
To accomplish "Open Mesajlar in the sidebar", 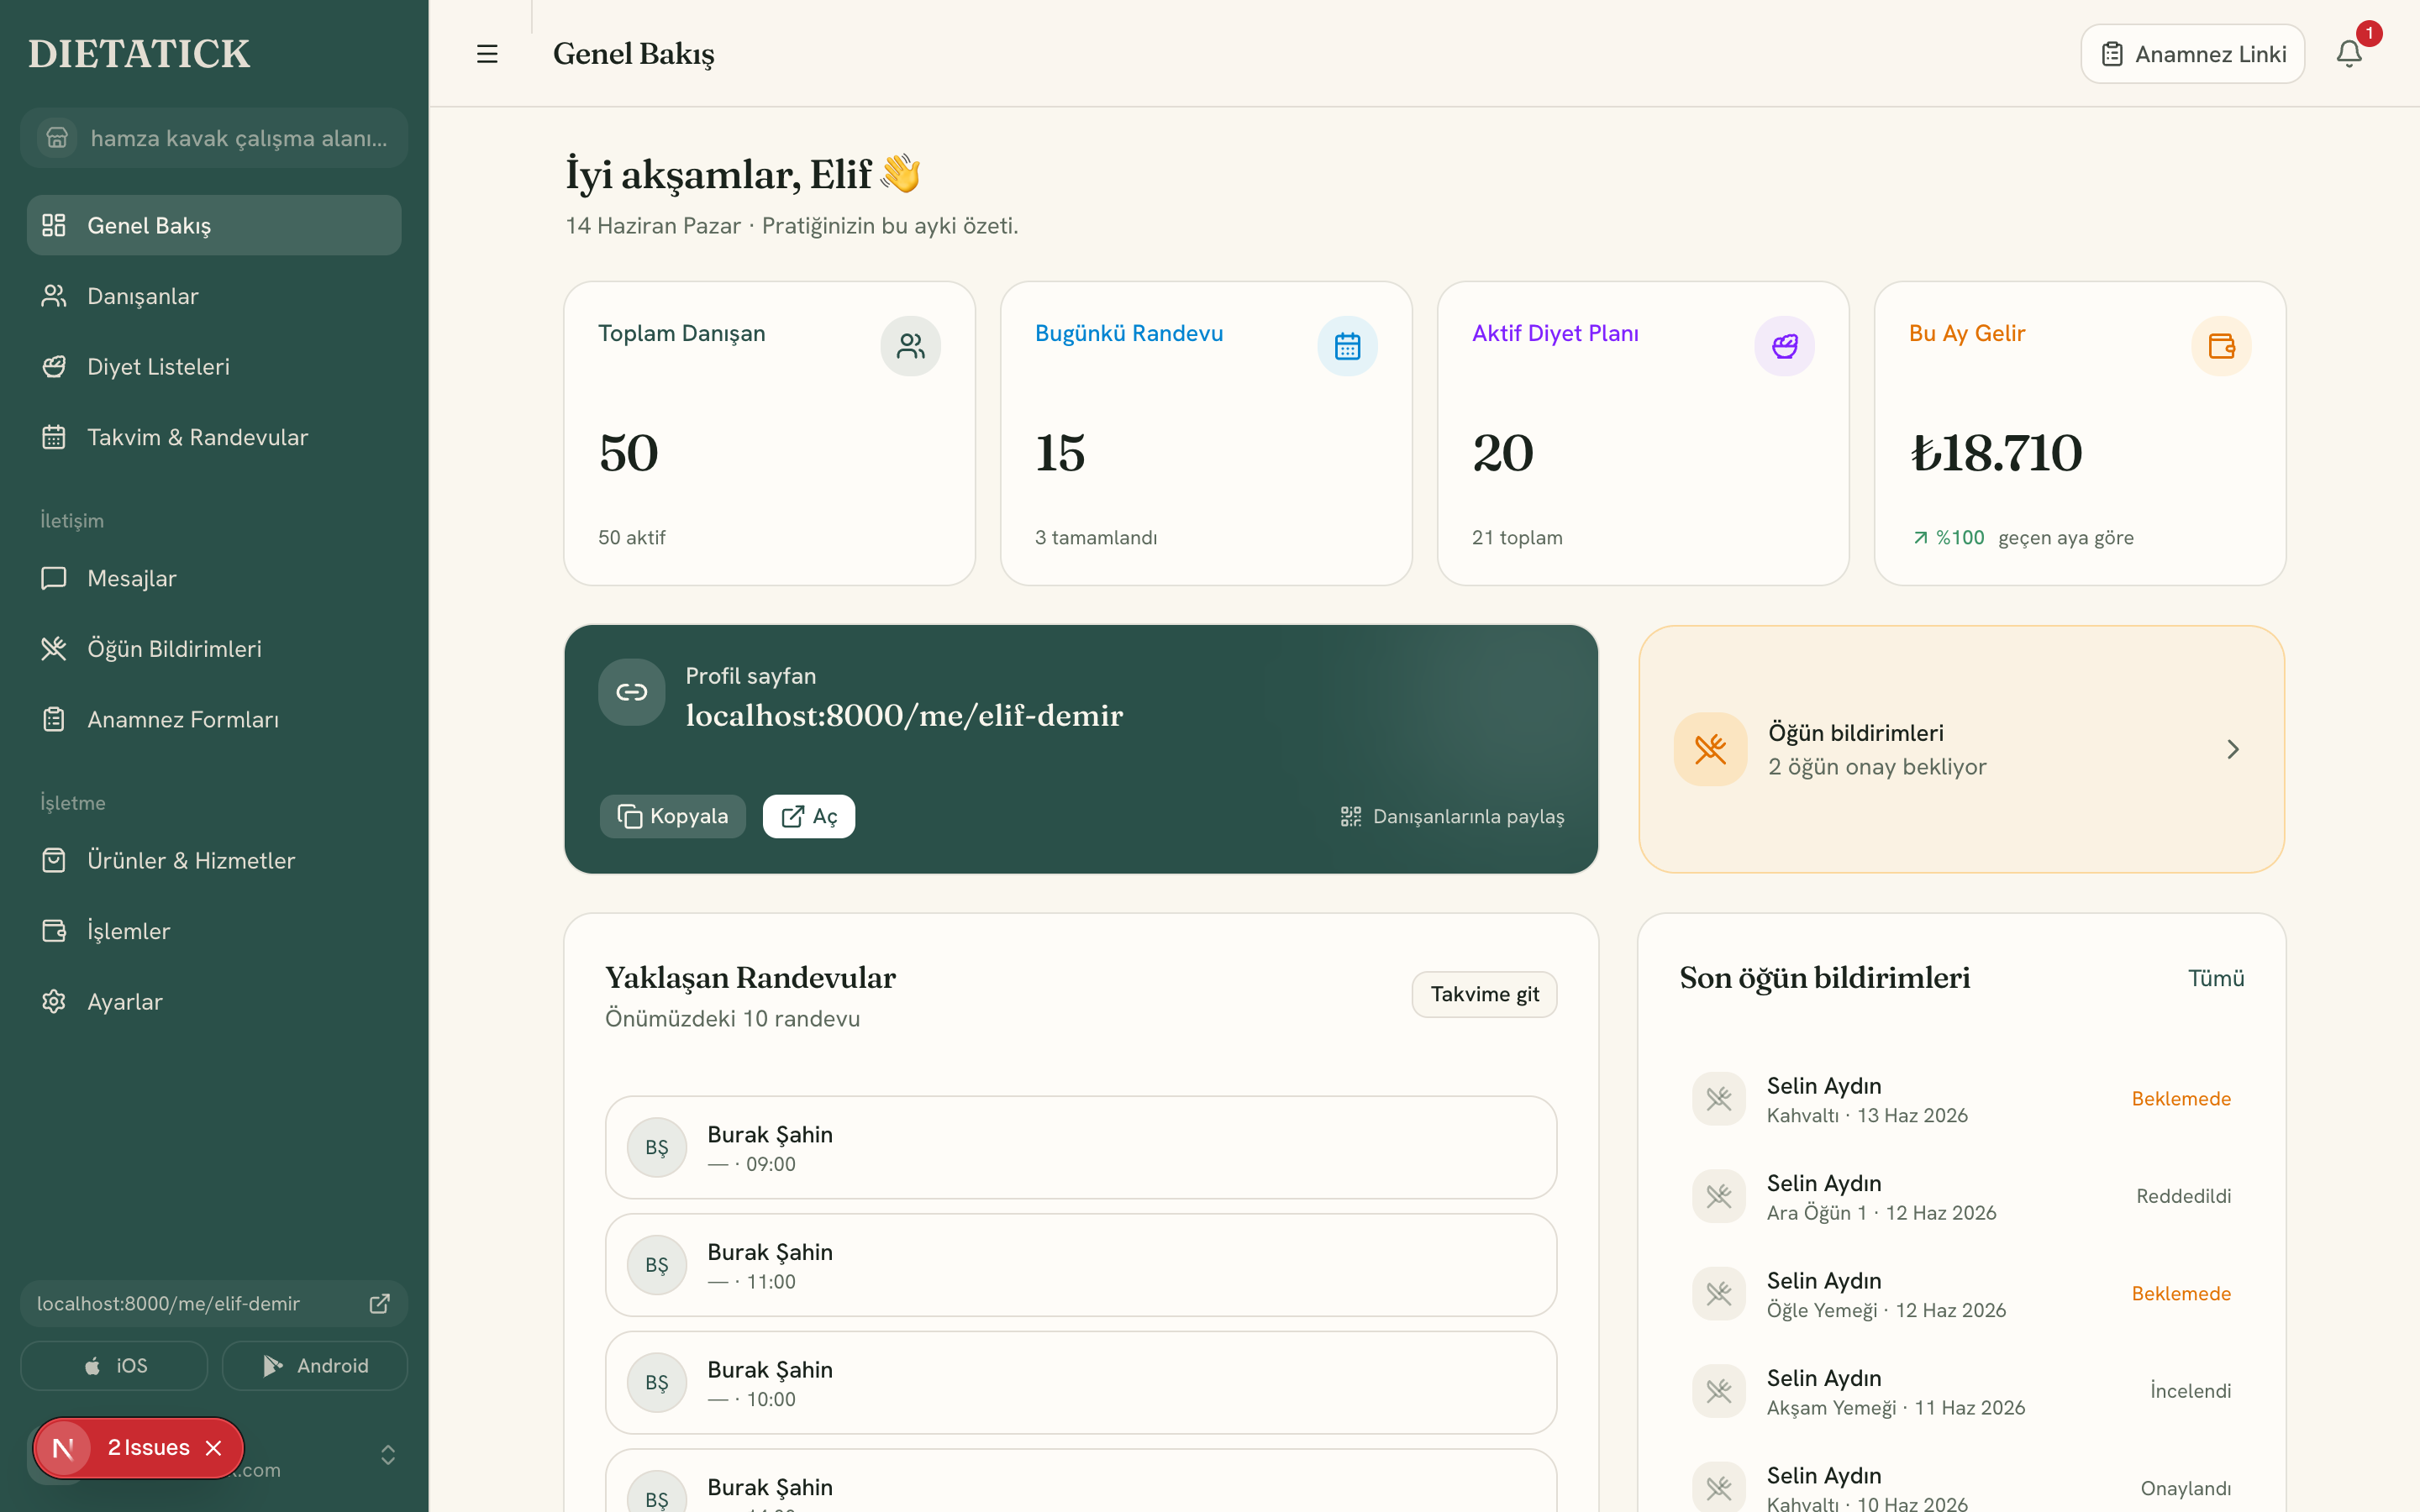I will pos(214,578).
